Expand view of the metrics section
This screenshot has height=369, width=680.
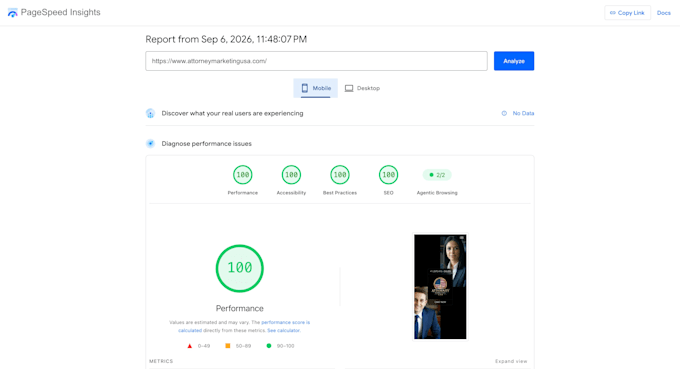[511, 361]
